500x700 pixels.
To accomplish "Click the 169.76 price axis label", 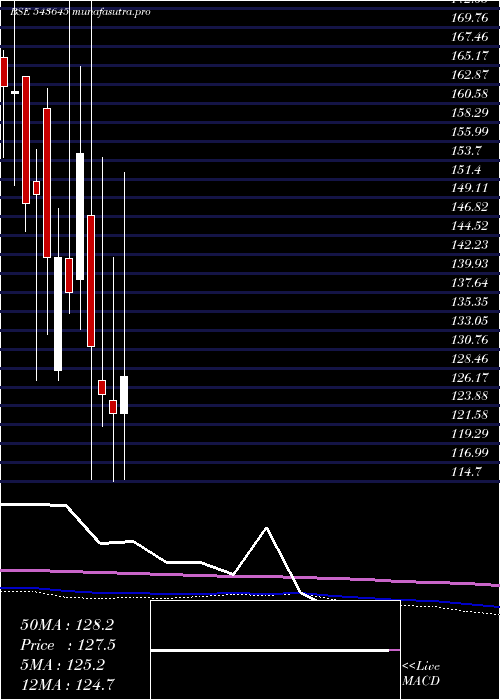I will pos(470,18).
